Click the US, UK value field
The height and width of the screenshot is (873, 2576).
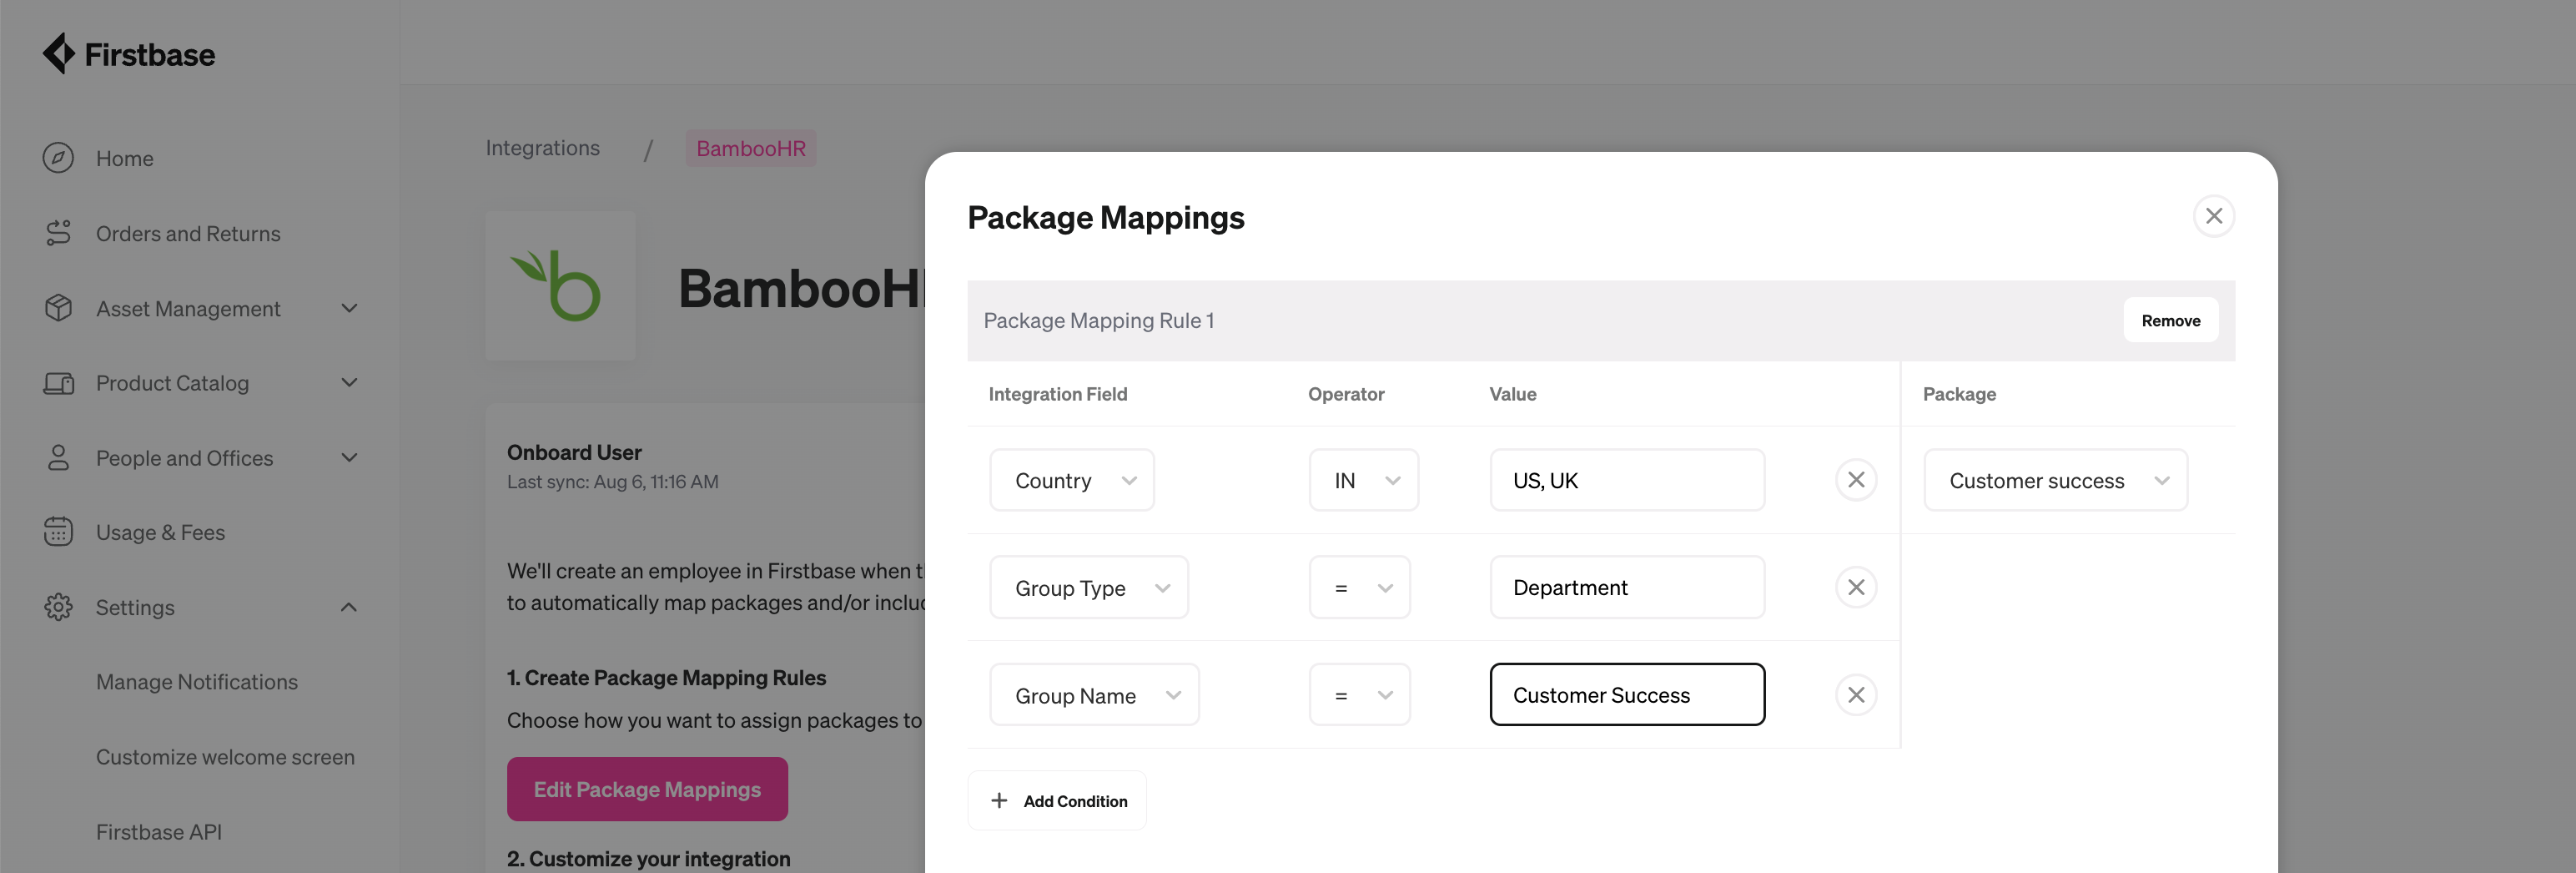[1627, 480]
